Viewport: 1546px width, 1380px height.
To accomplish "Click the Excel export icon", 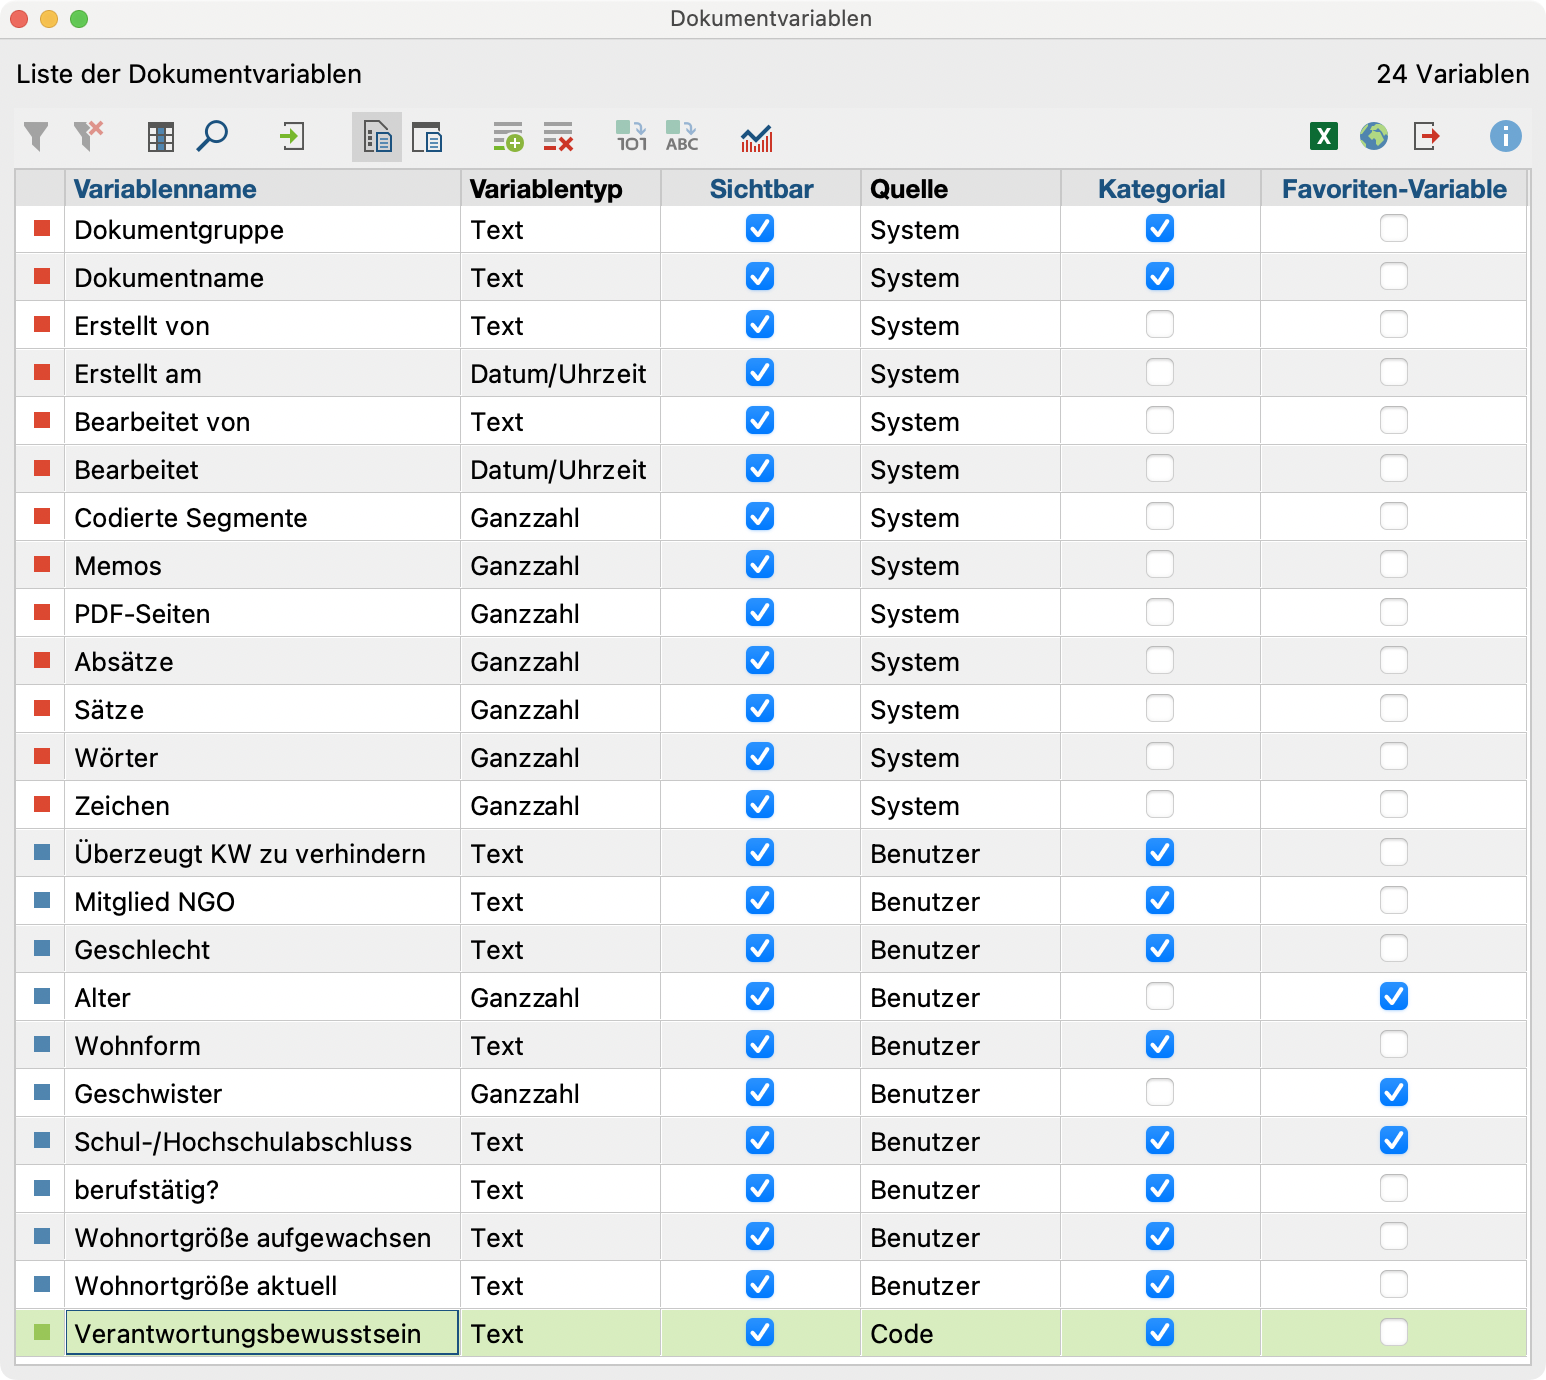I will [x=1324, y=136].
